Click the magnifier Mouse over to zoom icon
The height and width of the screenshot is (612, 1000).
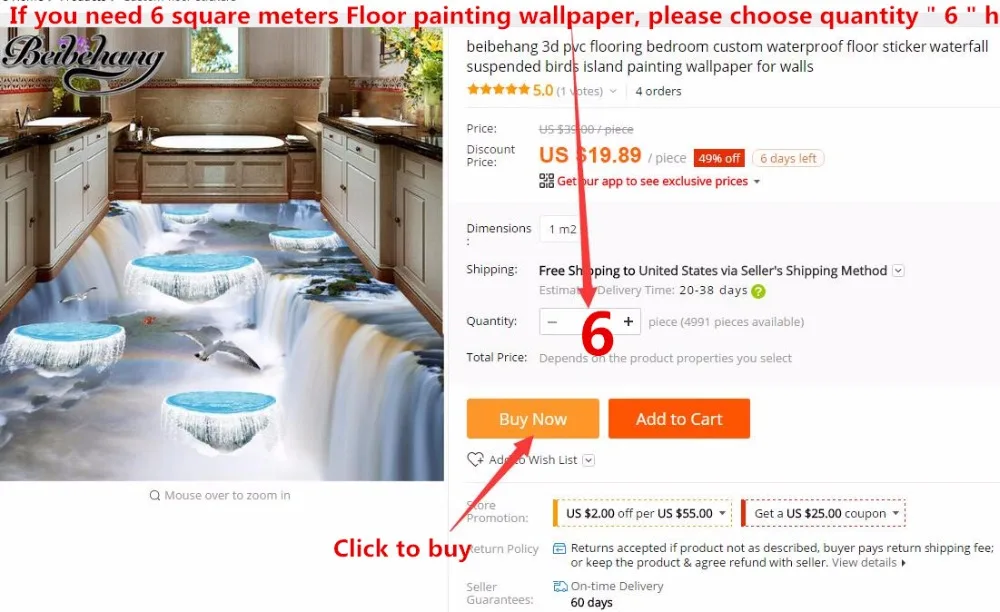coord(154,495)
